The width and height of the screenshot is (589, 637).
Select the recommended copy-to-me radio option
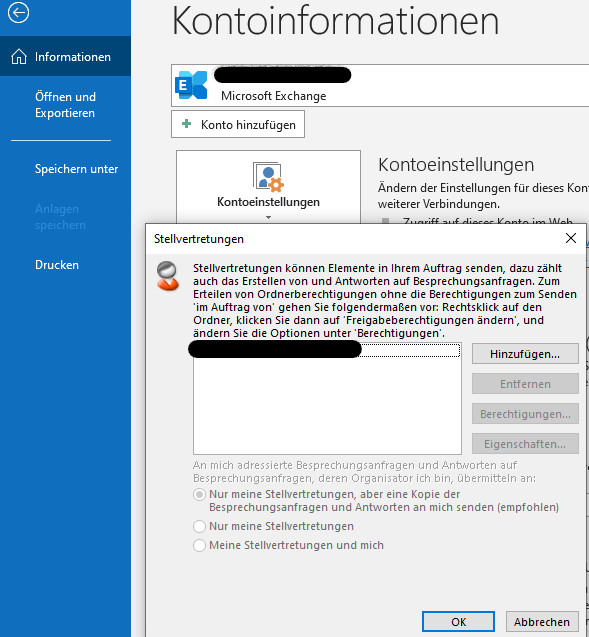click(199, 494)
